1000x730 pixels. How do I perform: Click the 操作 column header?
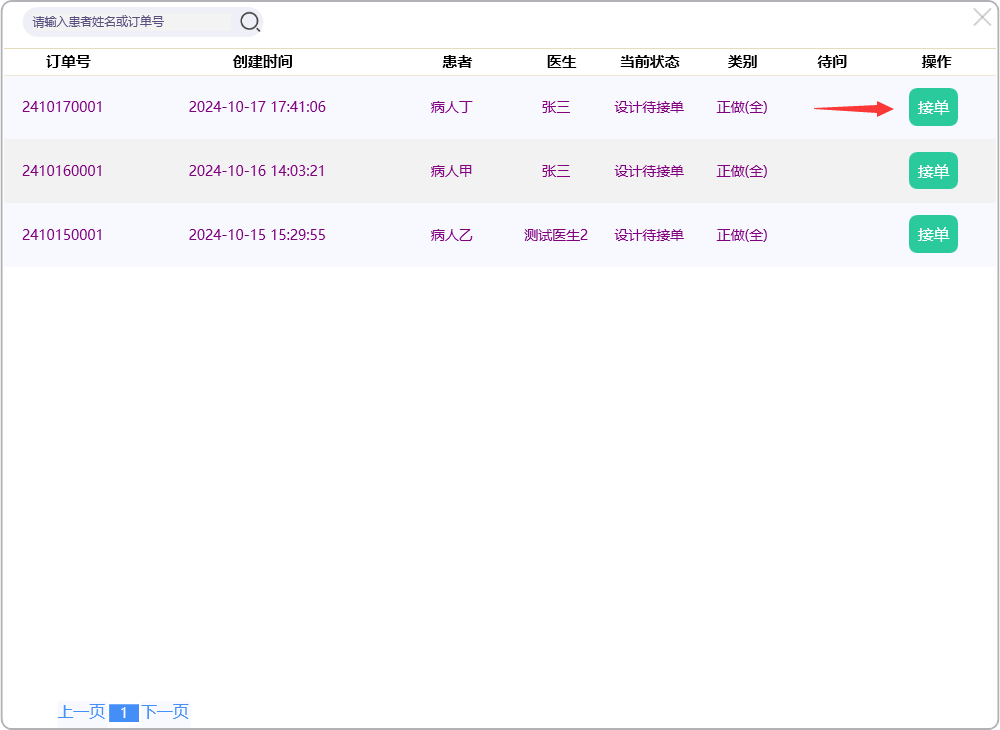point(936,62)
